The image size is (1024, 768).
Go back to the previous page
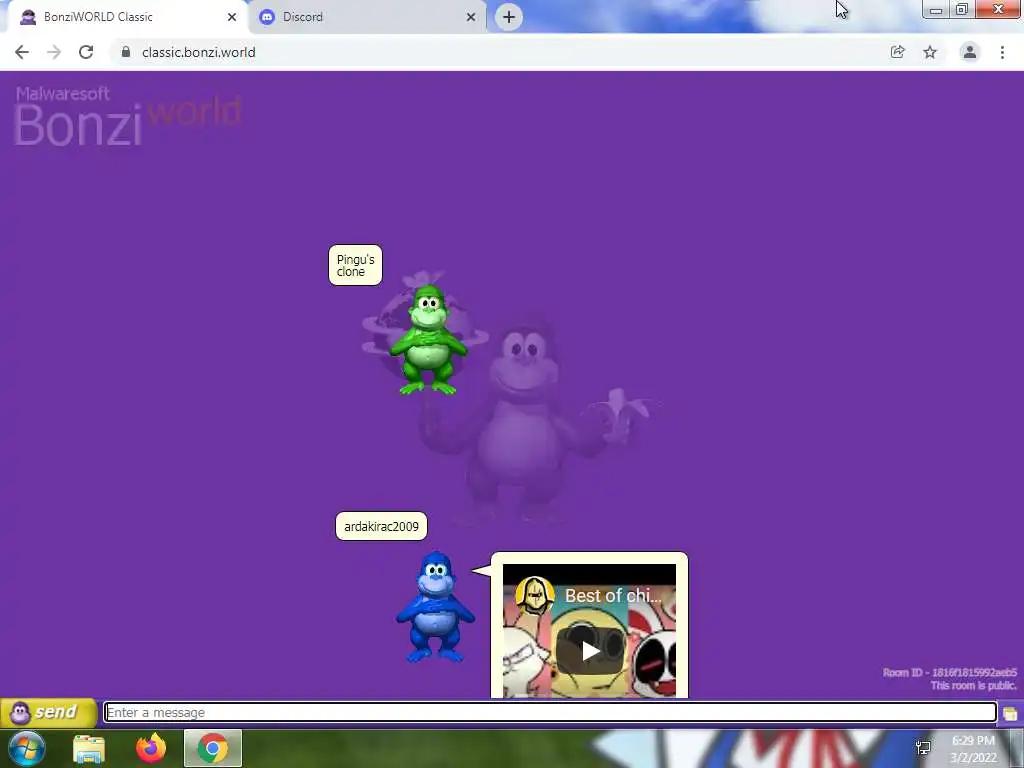pyautogui.click(x=22, y=52)
